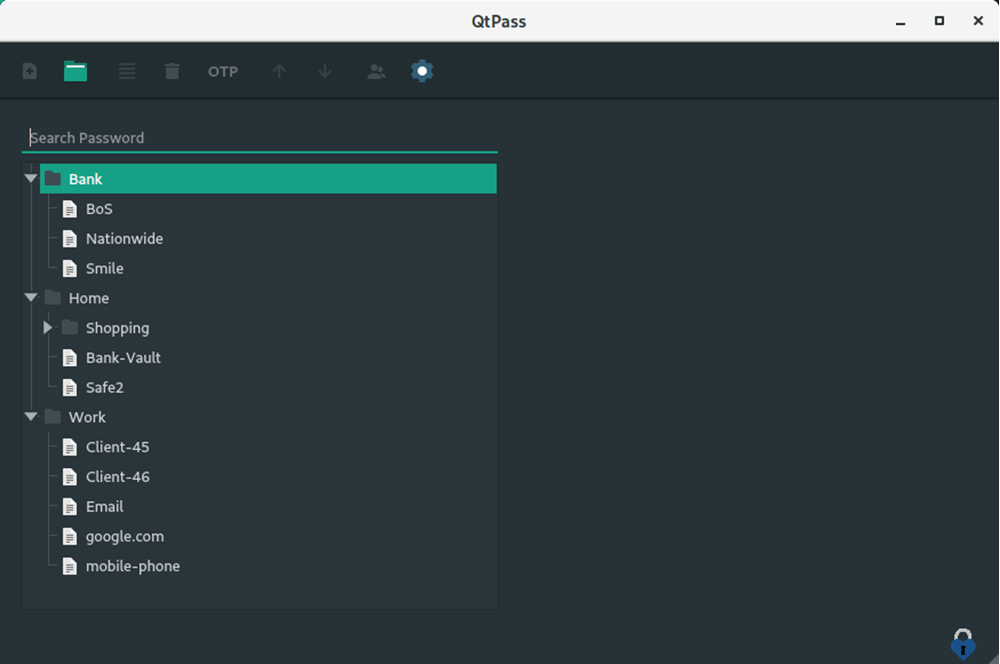Collapse the Bank folder
1000x664 pixels.
[31, 179]
